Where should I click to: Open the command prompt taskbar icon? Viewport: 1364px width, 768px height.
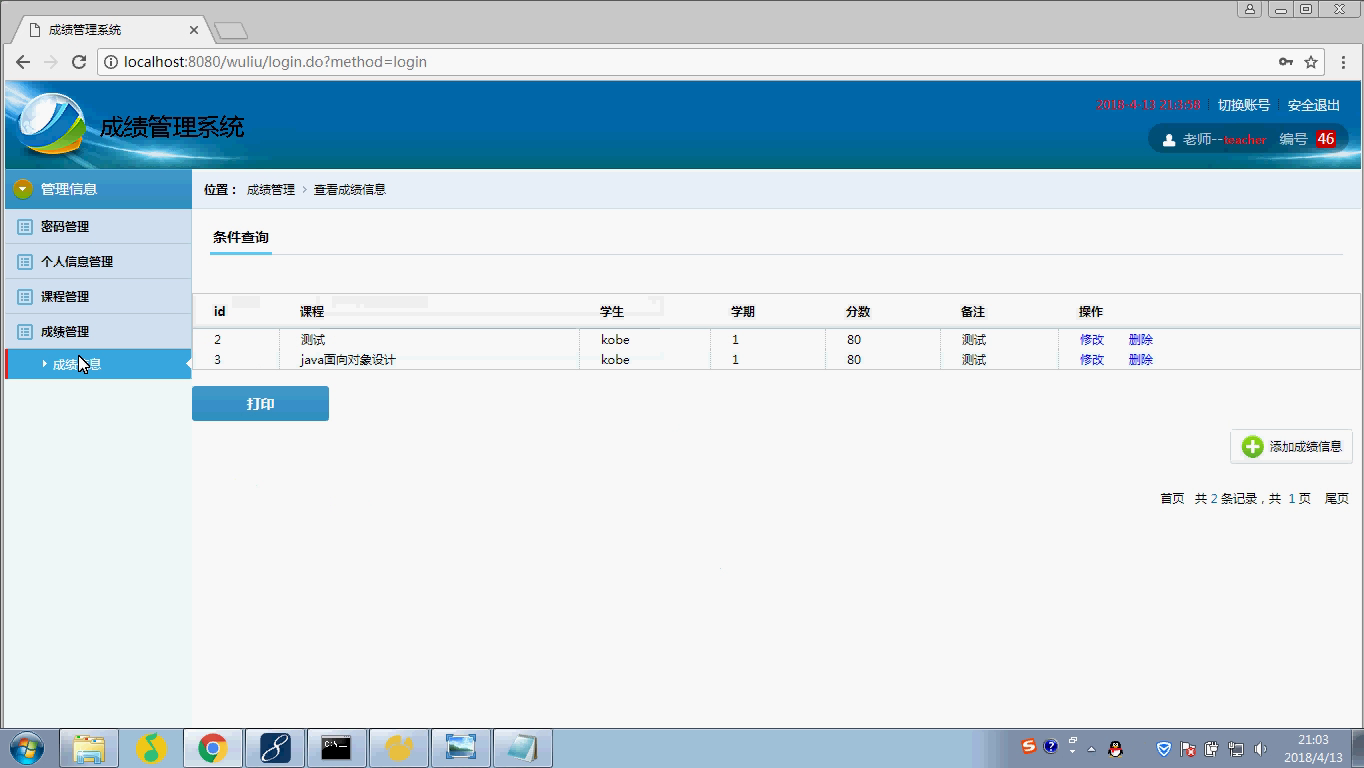coord(336,748)
